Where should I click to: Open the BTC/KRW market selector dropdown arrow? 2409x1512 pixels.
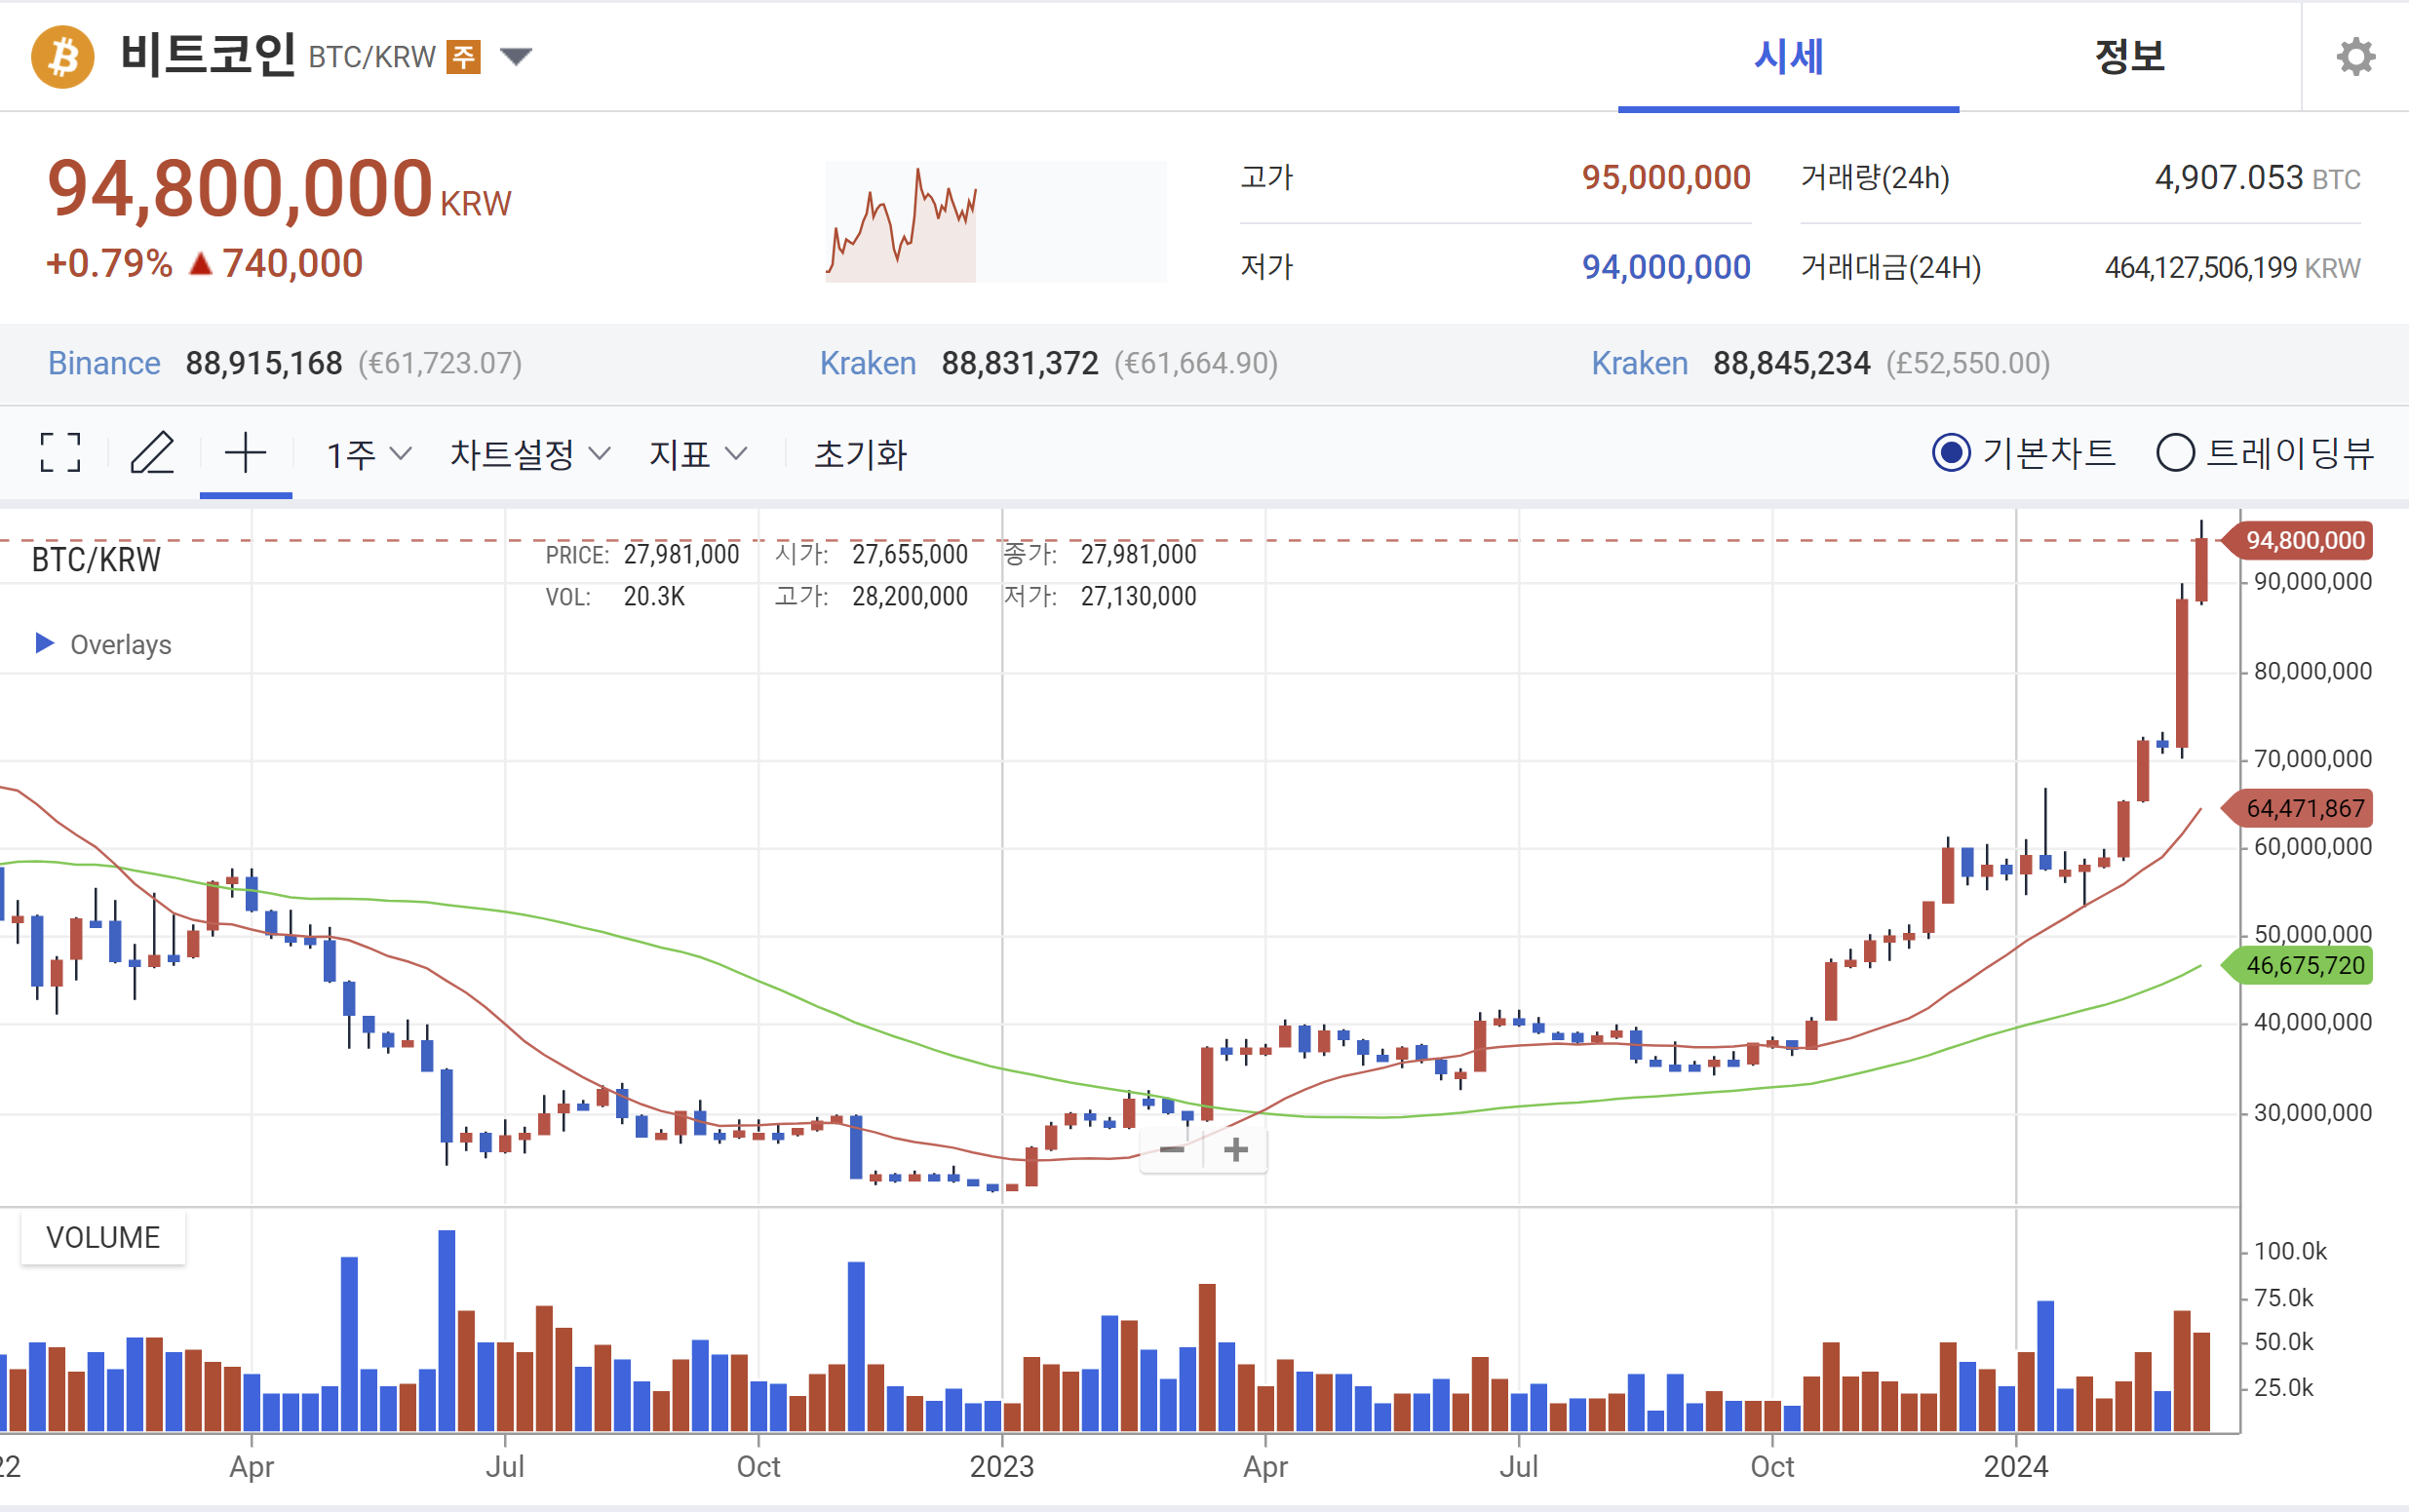click(516, 57)
